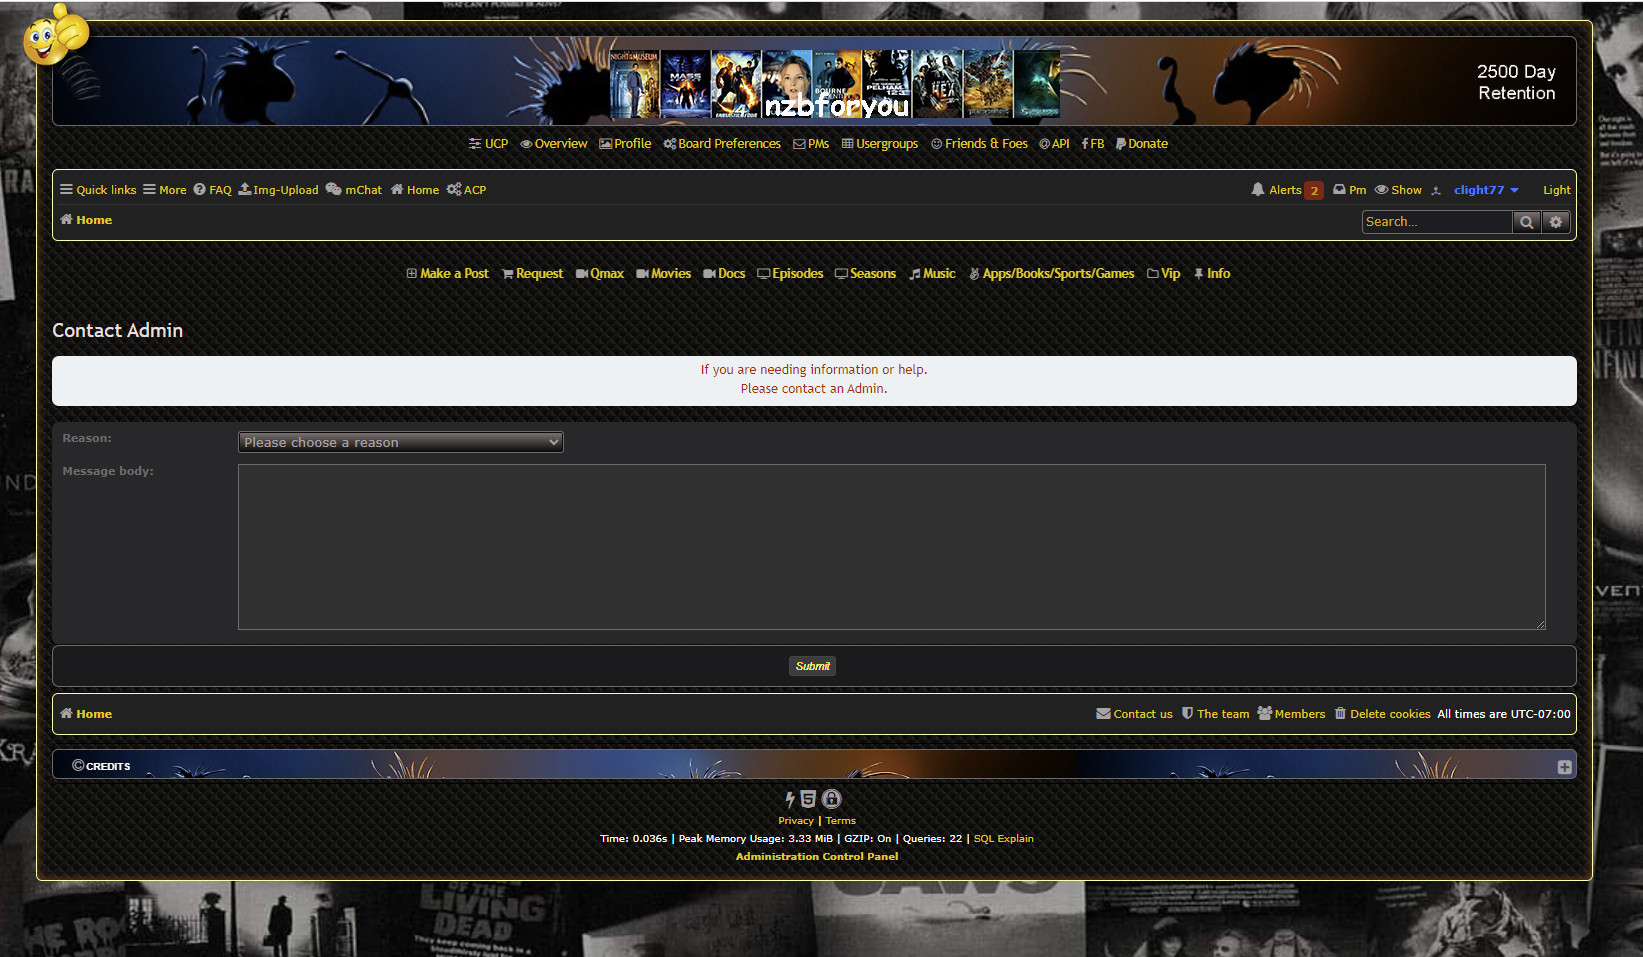Click the ACP cogs icon
The height and width of the screenshot is (957, 1643).
click(454, 190)
